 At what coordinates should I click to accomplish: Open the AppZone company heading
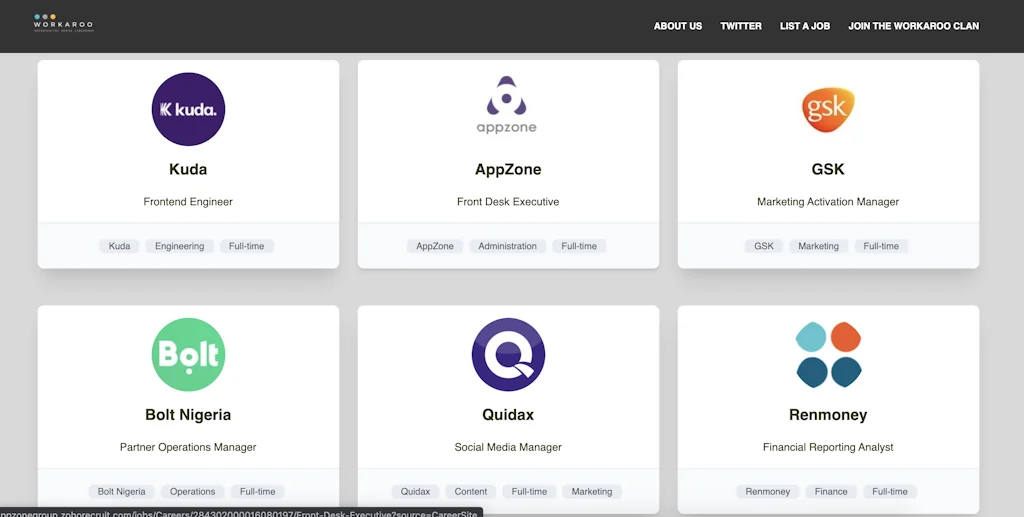click(x=508, y=169)
